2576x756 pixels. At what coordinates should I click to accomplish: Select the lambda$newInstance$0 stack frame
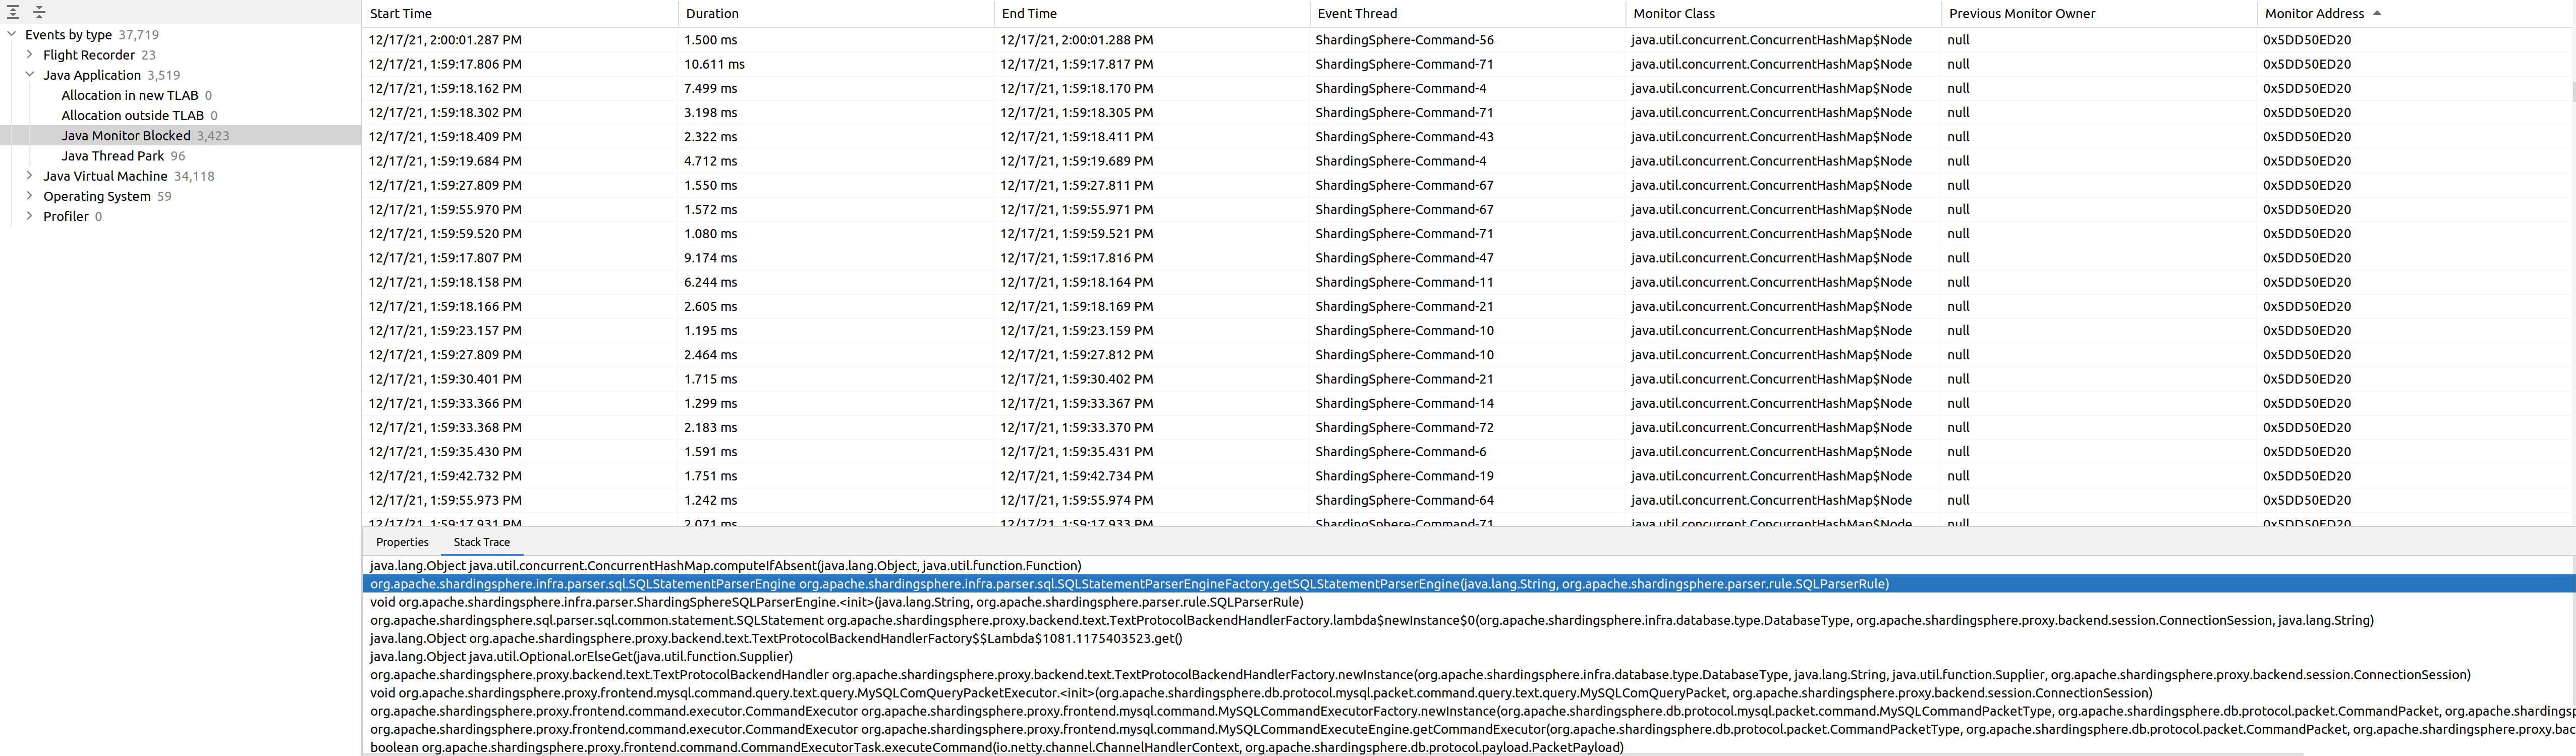[x=1468, y=620]
